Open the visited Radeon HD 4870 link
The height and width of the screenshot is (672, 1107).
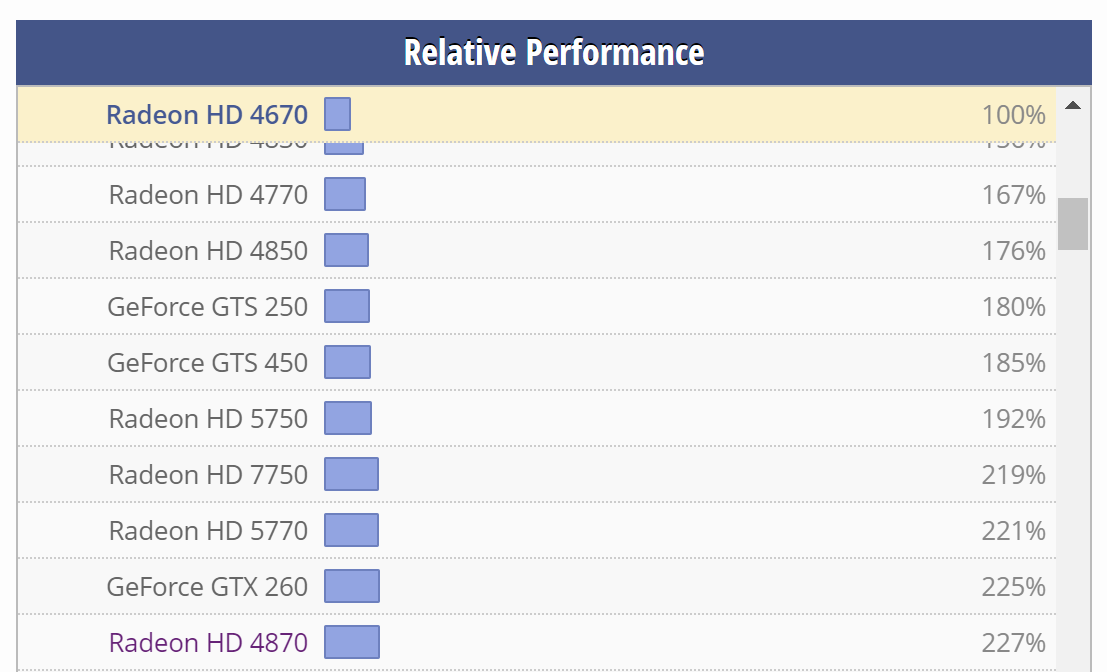click(x=208, y=642)
